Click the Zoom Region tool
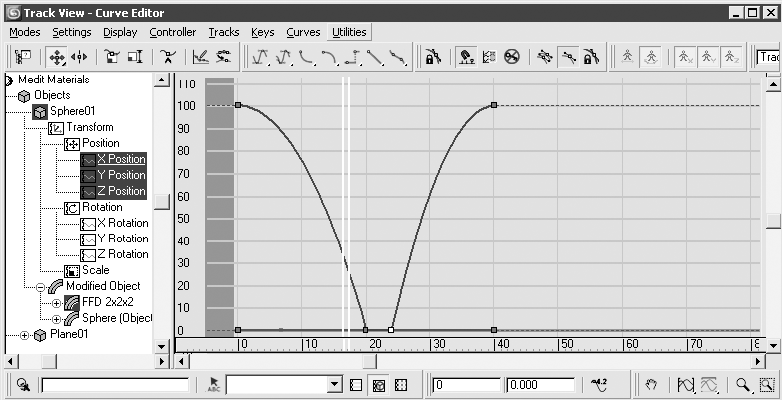 point(767,384)
